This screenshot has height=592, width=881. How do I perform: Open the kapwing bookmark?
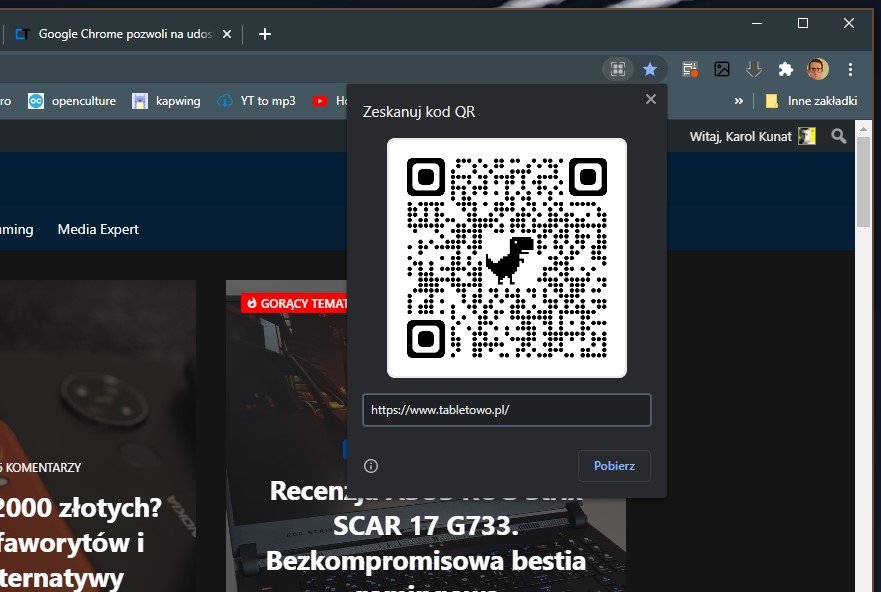pos(166,101)
